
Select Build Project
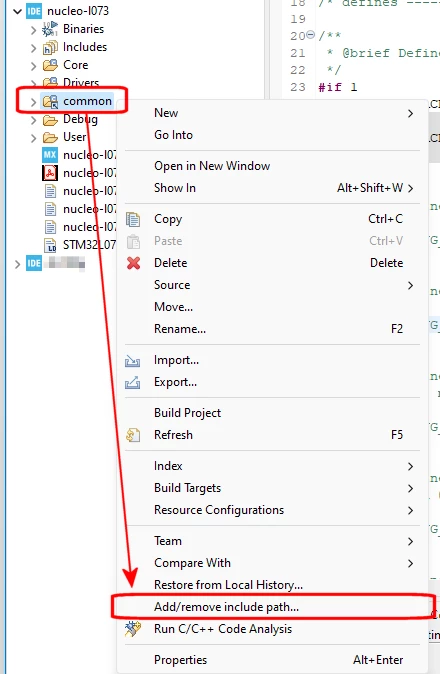click(x=272, y=413)
